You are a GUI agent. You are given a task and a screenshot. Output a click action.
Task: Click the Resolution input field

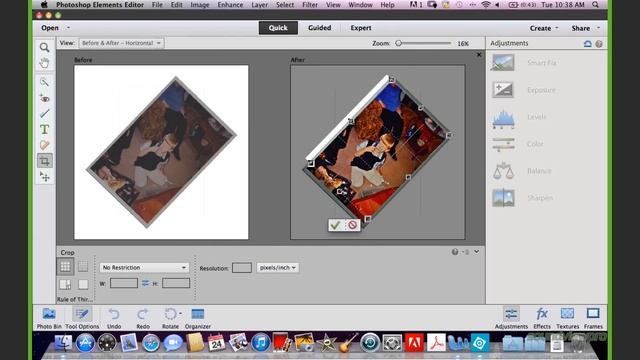pos(242,268)
